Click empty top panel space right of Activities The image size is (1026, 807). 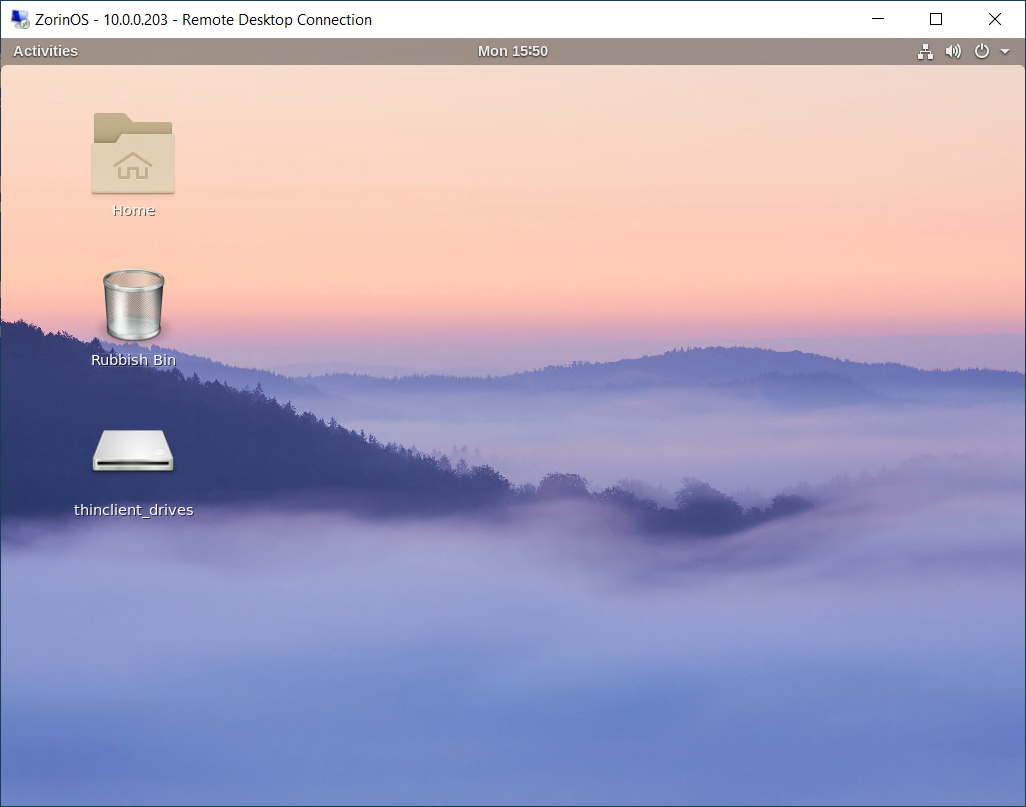tap(270, 51)
